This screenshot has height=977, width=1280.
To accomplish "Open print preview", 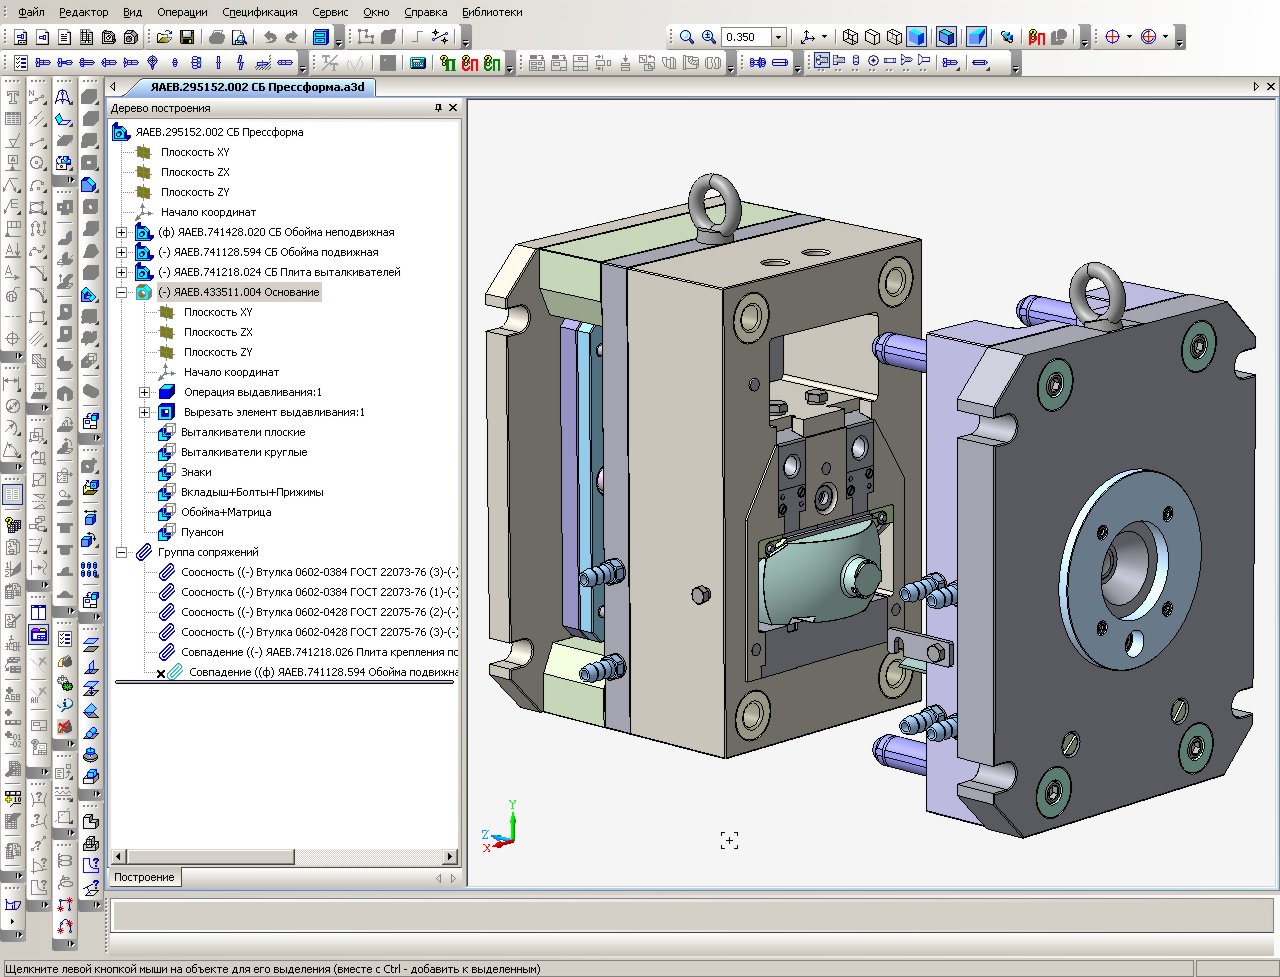I will [x=237, y=37].
